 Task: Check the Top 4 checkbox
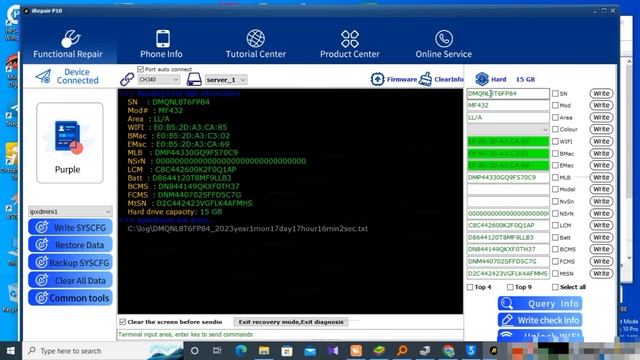[470, 287]
